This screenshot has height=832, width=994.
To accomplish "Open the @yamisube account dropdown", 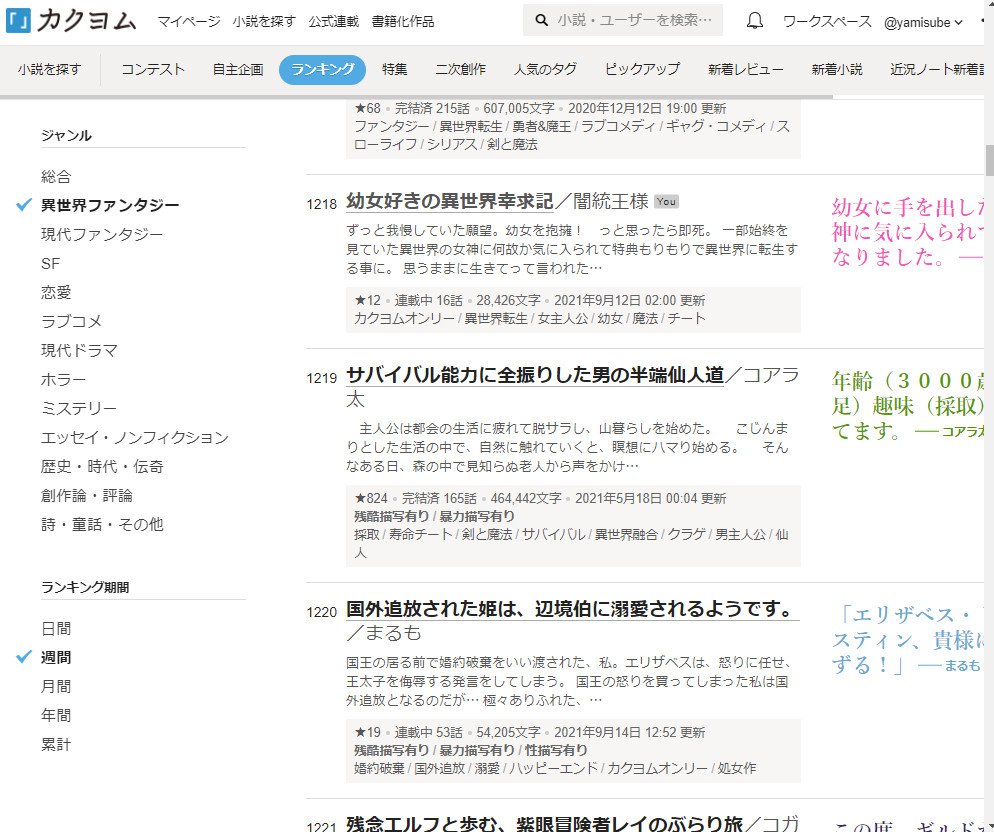I will coord(923,22).
